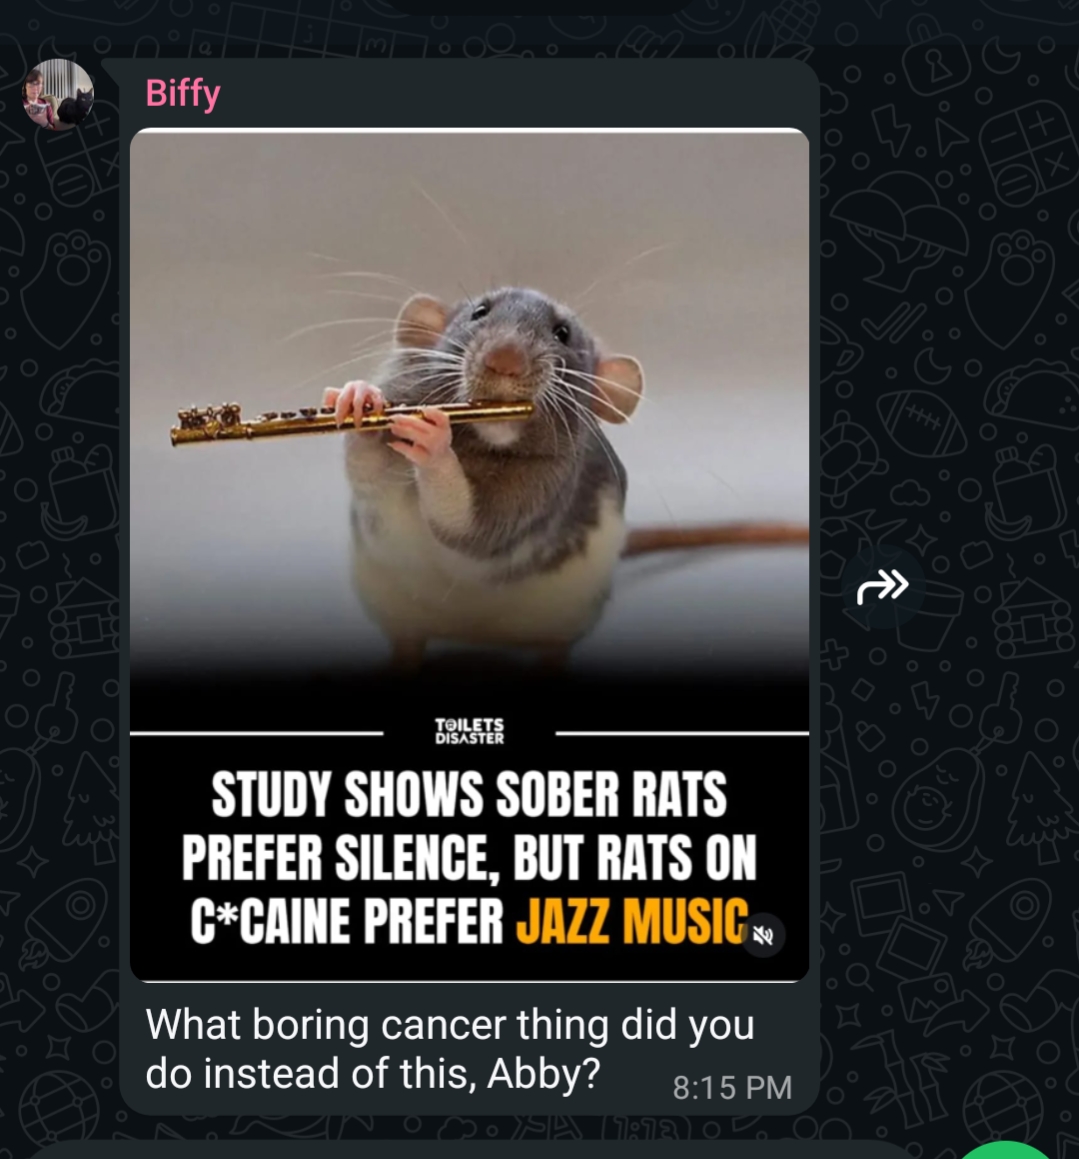Open the flute-playing rat video

(469, 555)
